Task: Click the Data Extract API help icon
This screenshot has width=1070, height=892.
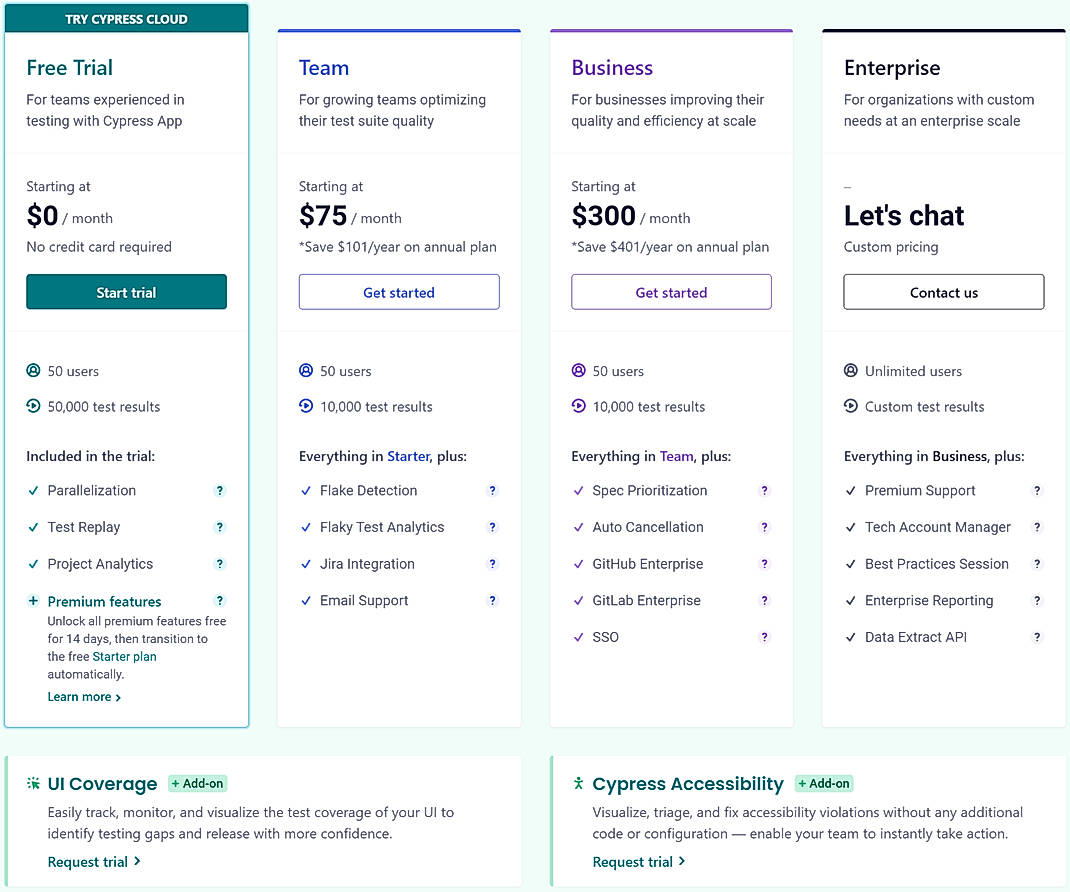Action: coord(1037,637)
